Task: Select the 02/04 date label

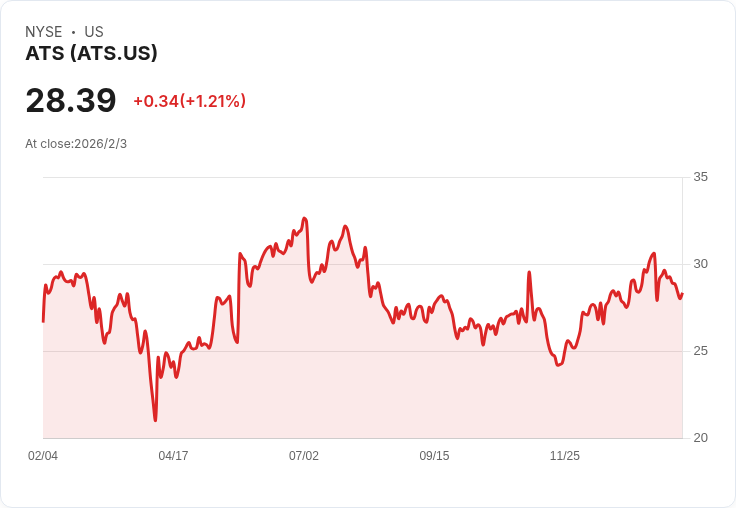Action: tap(43, 456)
